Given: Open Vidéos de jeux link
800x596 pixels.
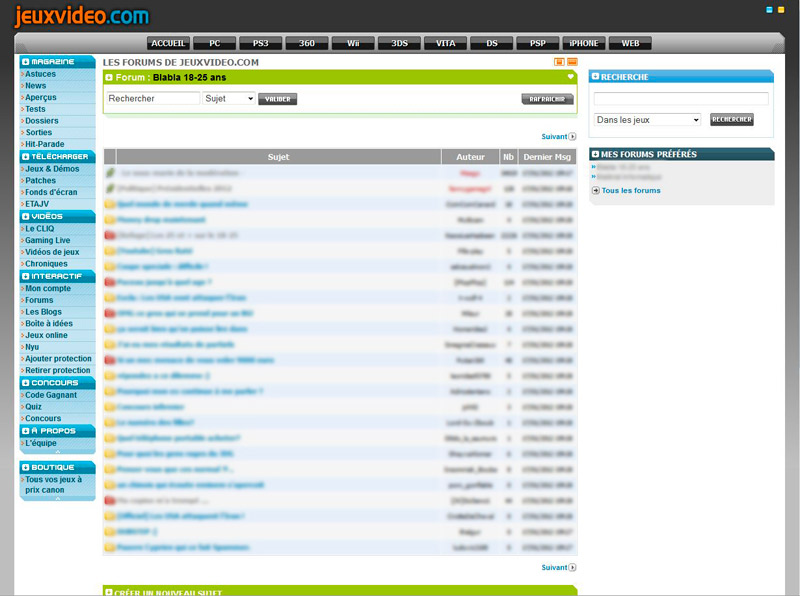Looking at the screenshot, I should (x=52, y=252).
